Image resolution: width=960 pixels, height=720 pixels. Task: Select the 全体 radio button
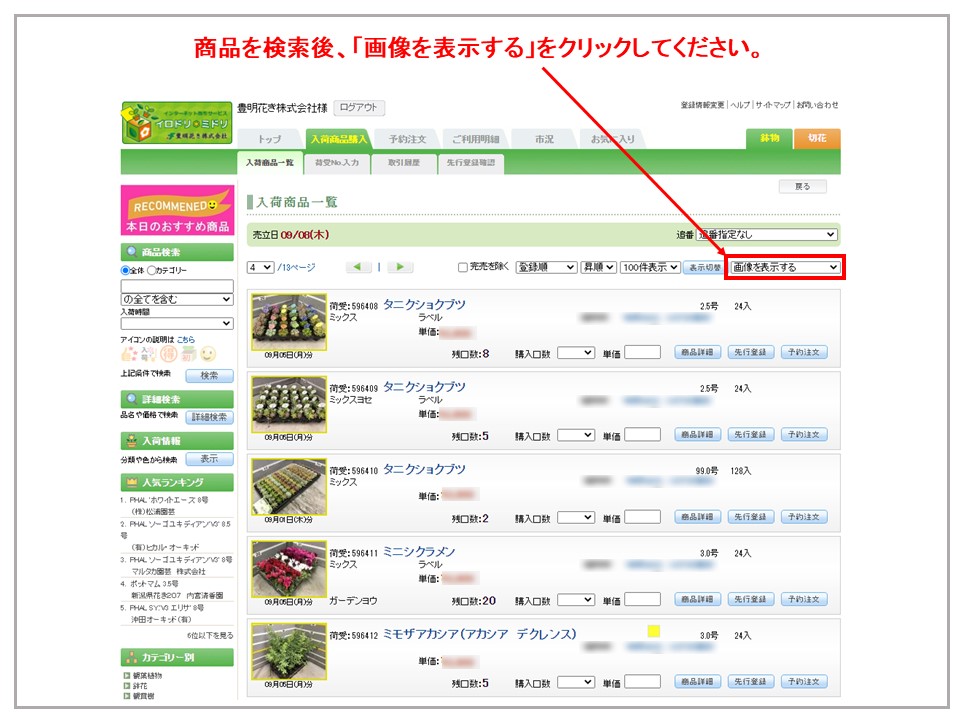(x=125, y=270)
